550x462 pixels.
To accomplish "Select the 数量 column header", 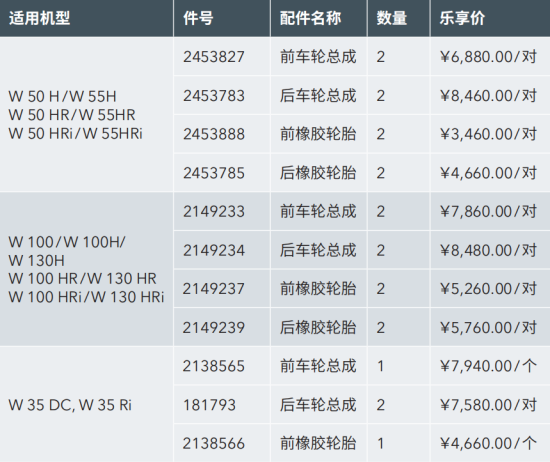I will coord(392,18).
